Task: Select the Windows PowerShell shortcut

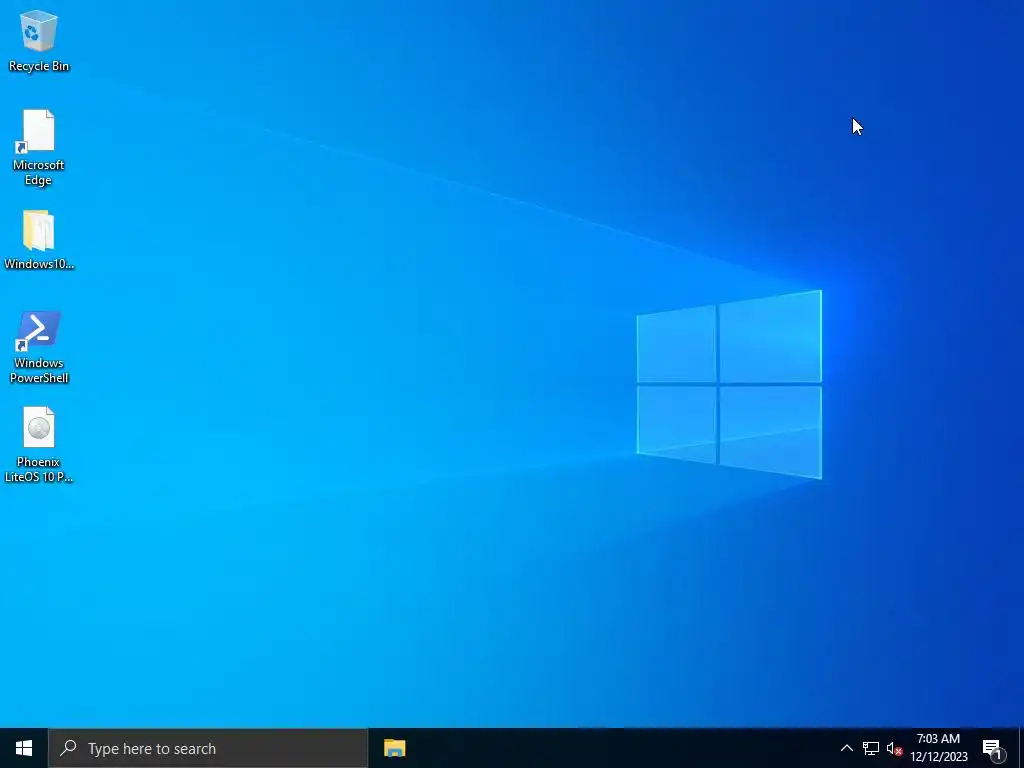Action: point(39,347)
